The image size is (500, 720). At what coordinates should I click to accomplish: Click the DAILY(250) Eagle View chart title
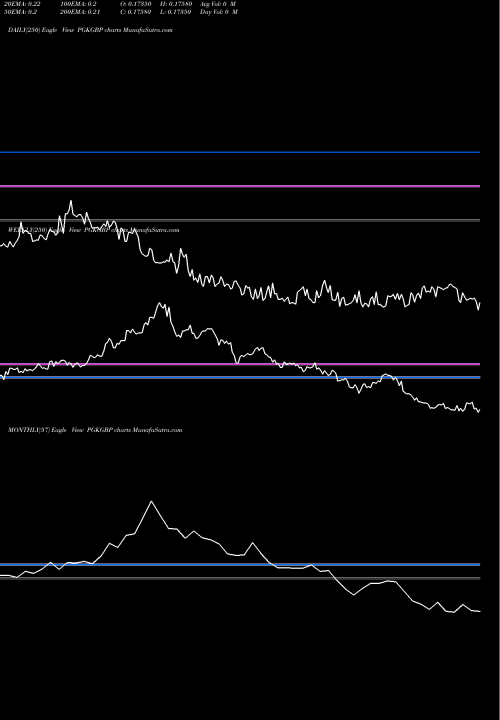click(90, 30)
